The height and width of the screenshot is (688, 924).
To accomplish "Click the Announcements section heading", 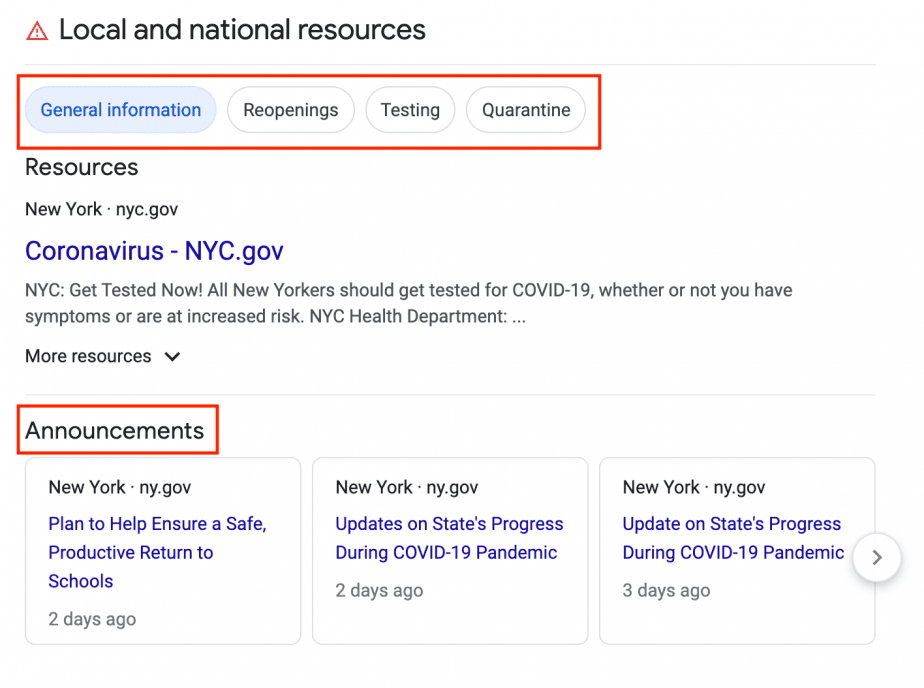I will pyautogui.click(x=114, y=431).
